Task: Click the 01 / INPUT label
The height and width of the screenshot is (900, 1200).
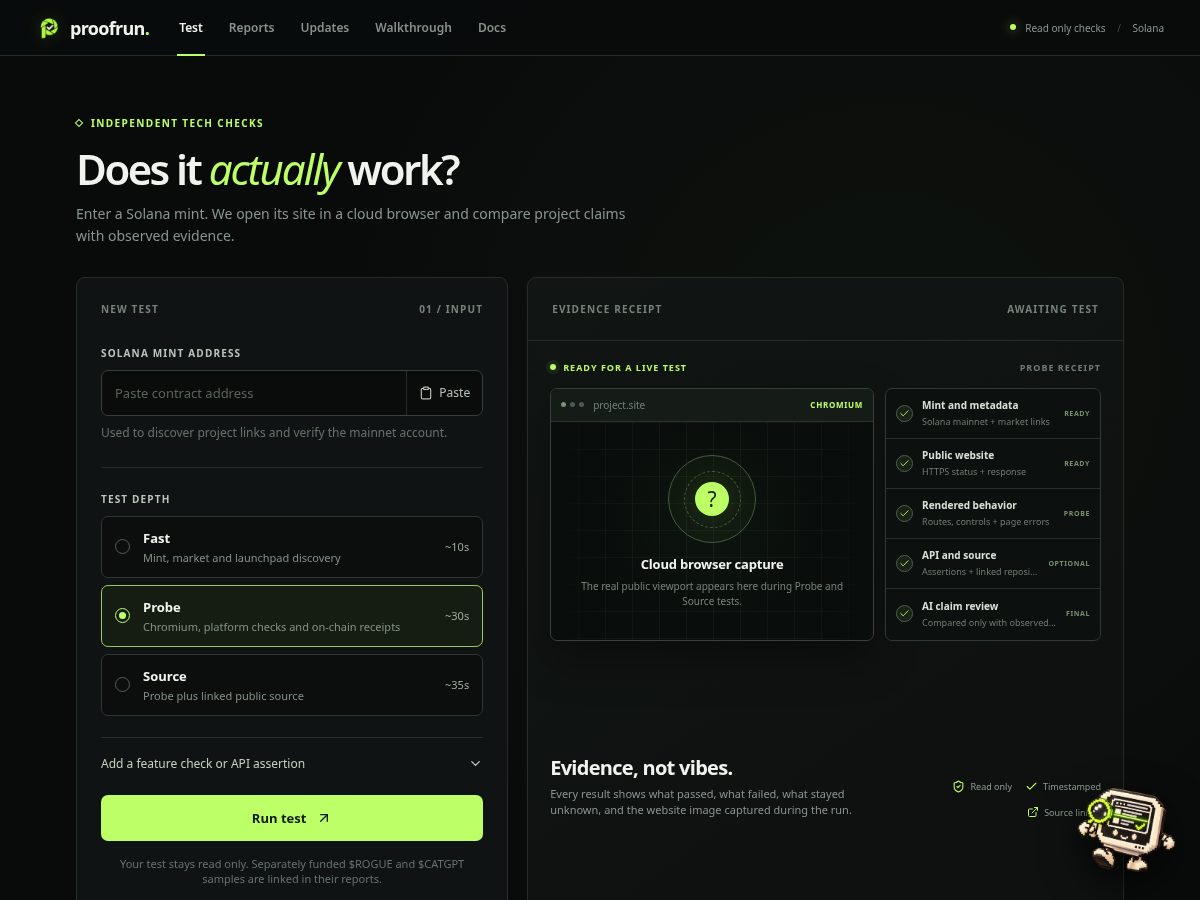Action: point(451,309)
